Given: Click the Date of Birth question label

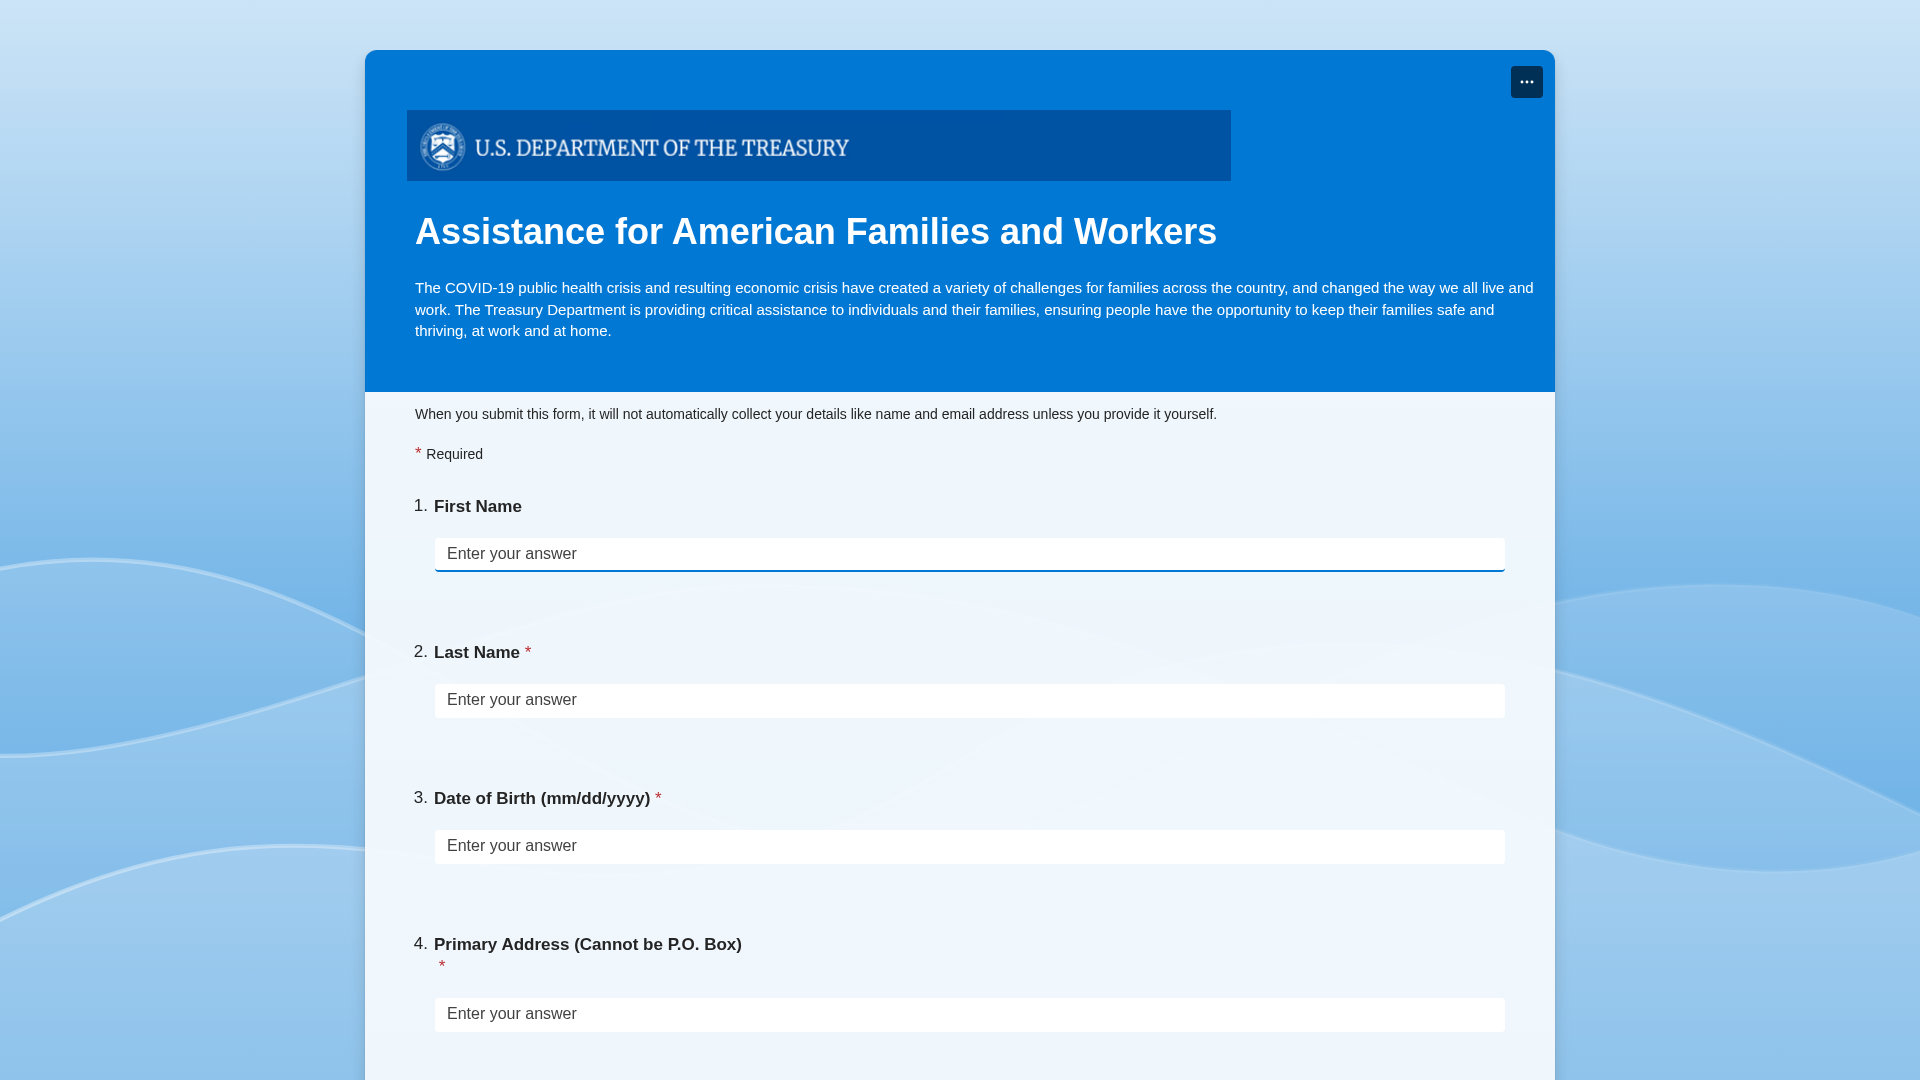Looking at the screenshot, I should click(x=541, y=799).
